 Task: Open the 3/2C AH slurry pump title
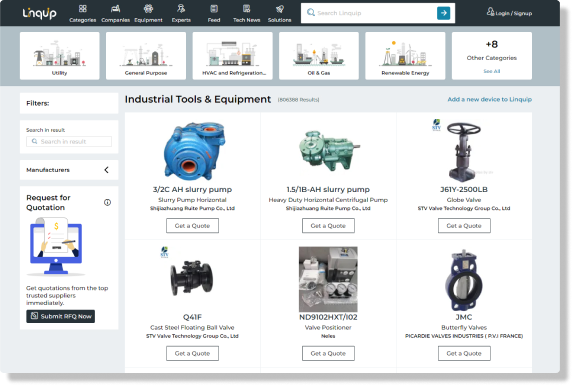192,189
